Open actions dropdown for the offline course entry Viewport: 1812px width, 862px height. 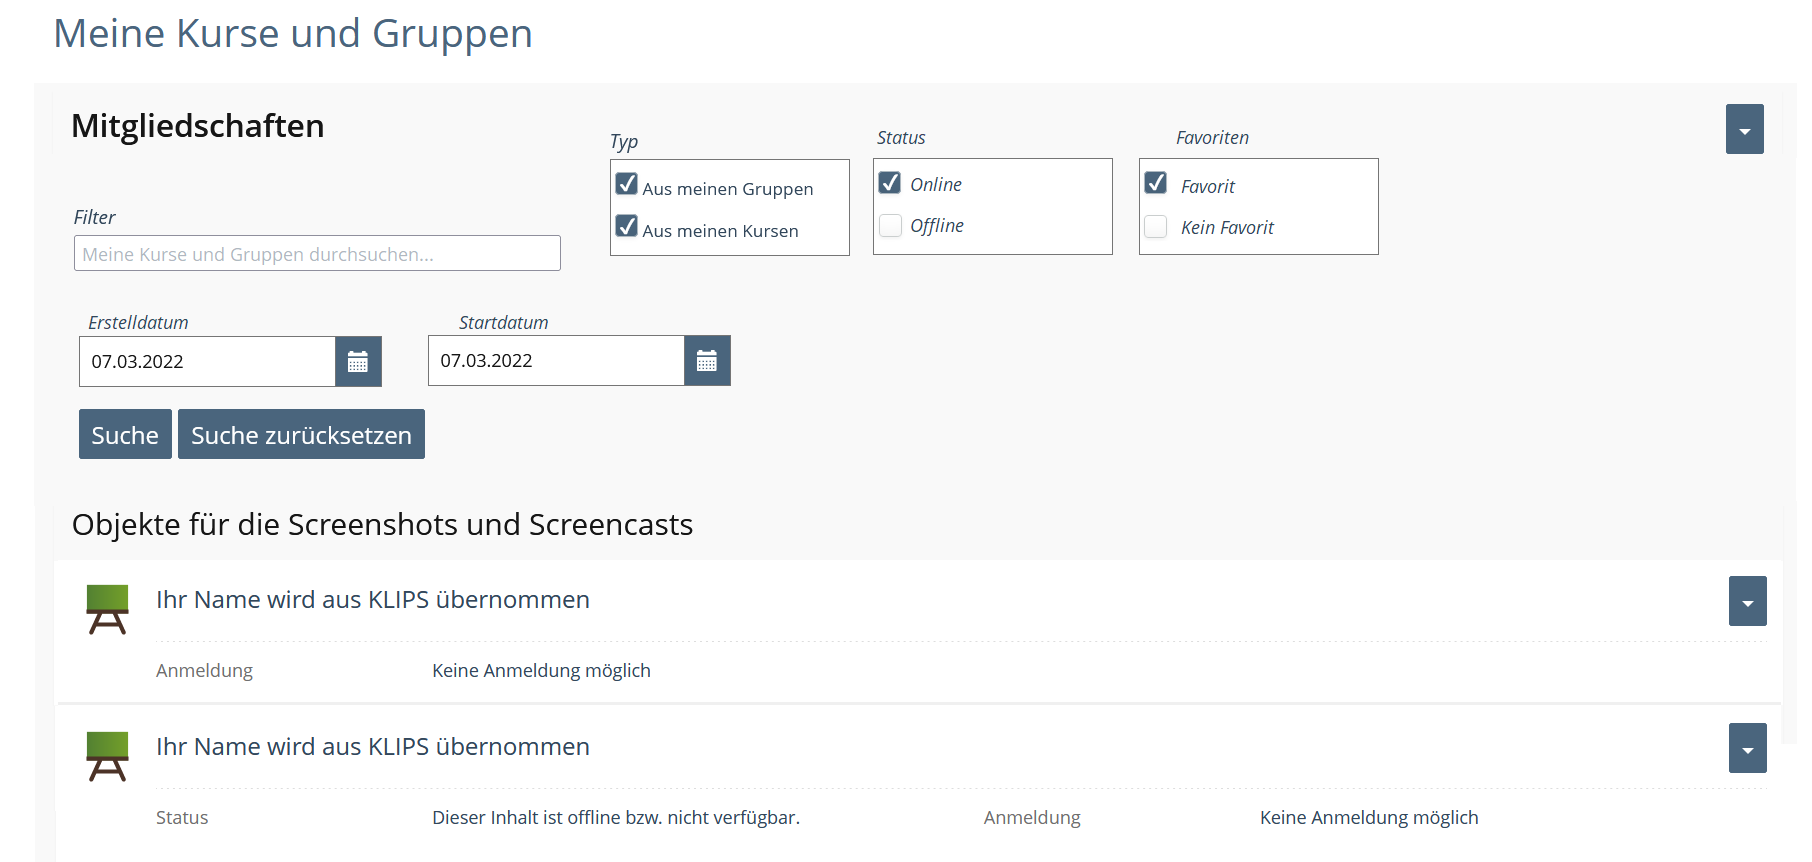coord(1747,749)
